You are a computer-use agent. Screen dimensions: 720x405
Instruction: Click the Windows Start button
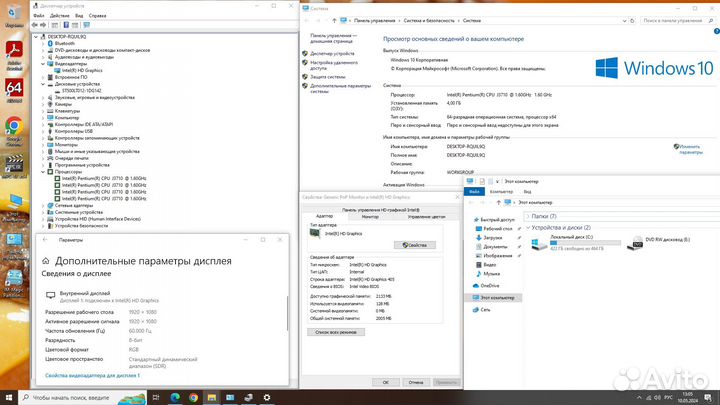coord(9,397)
